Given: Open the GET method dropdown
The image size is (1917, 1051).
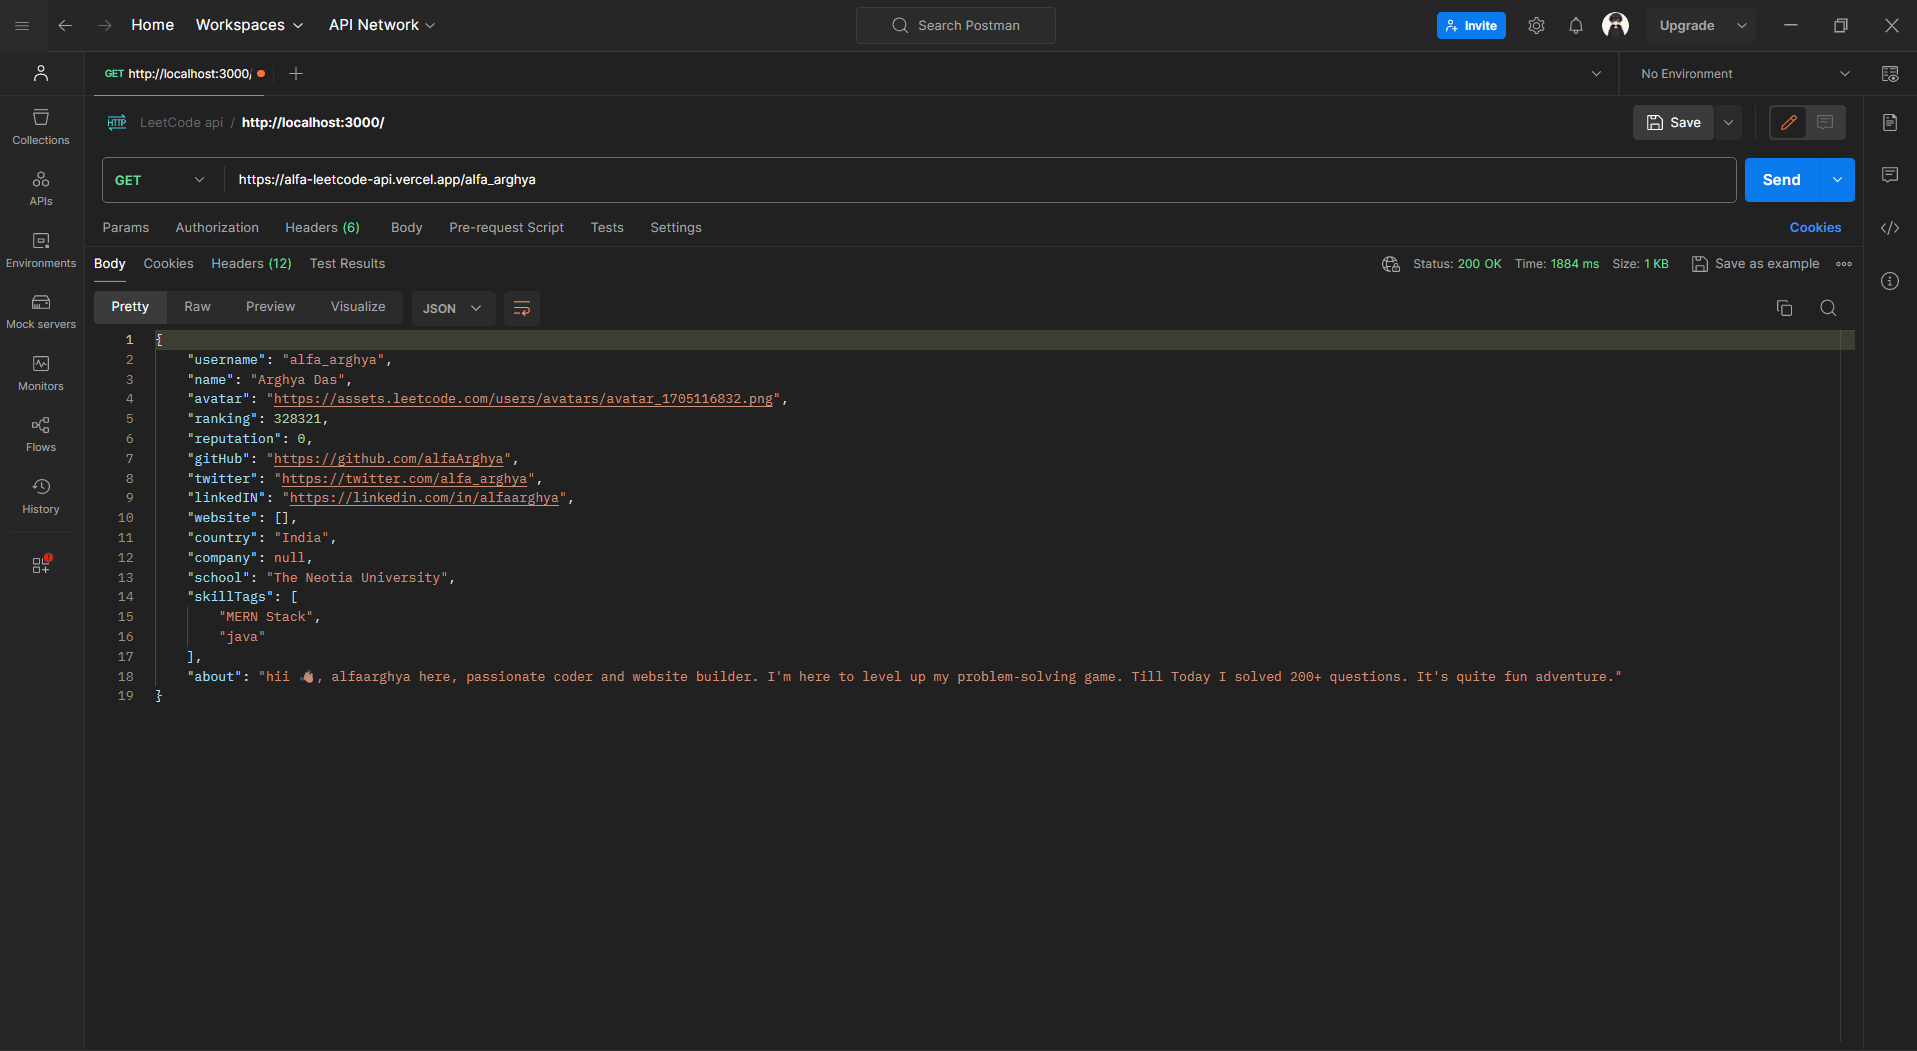Looking at the screenshot, I should click(x=160, y=180).
